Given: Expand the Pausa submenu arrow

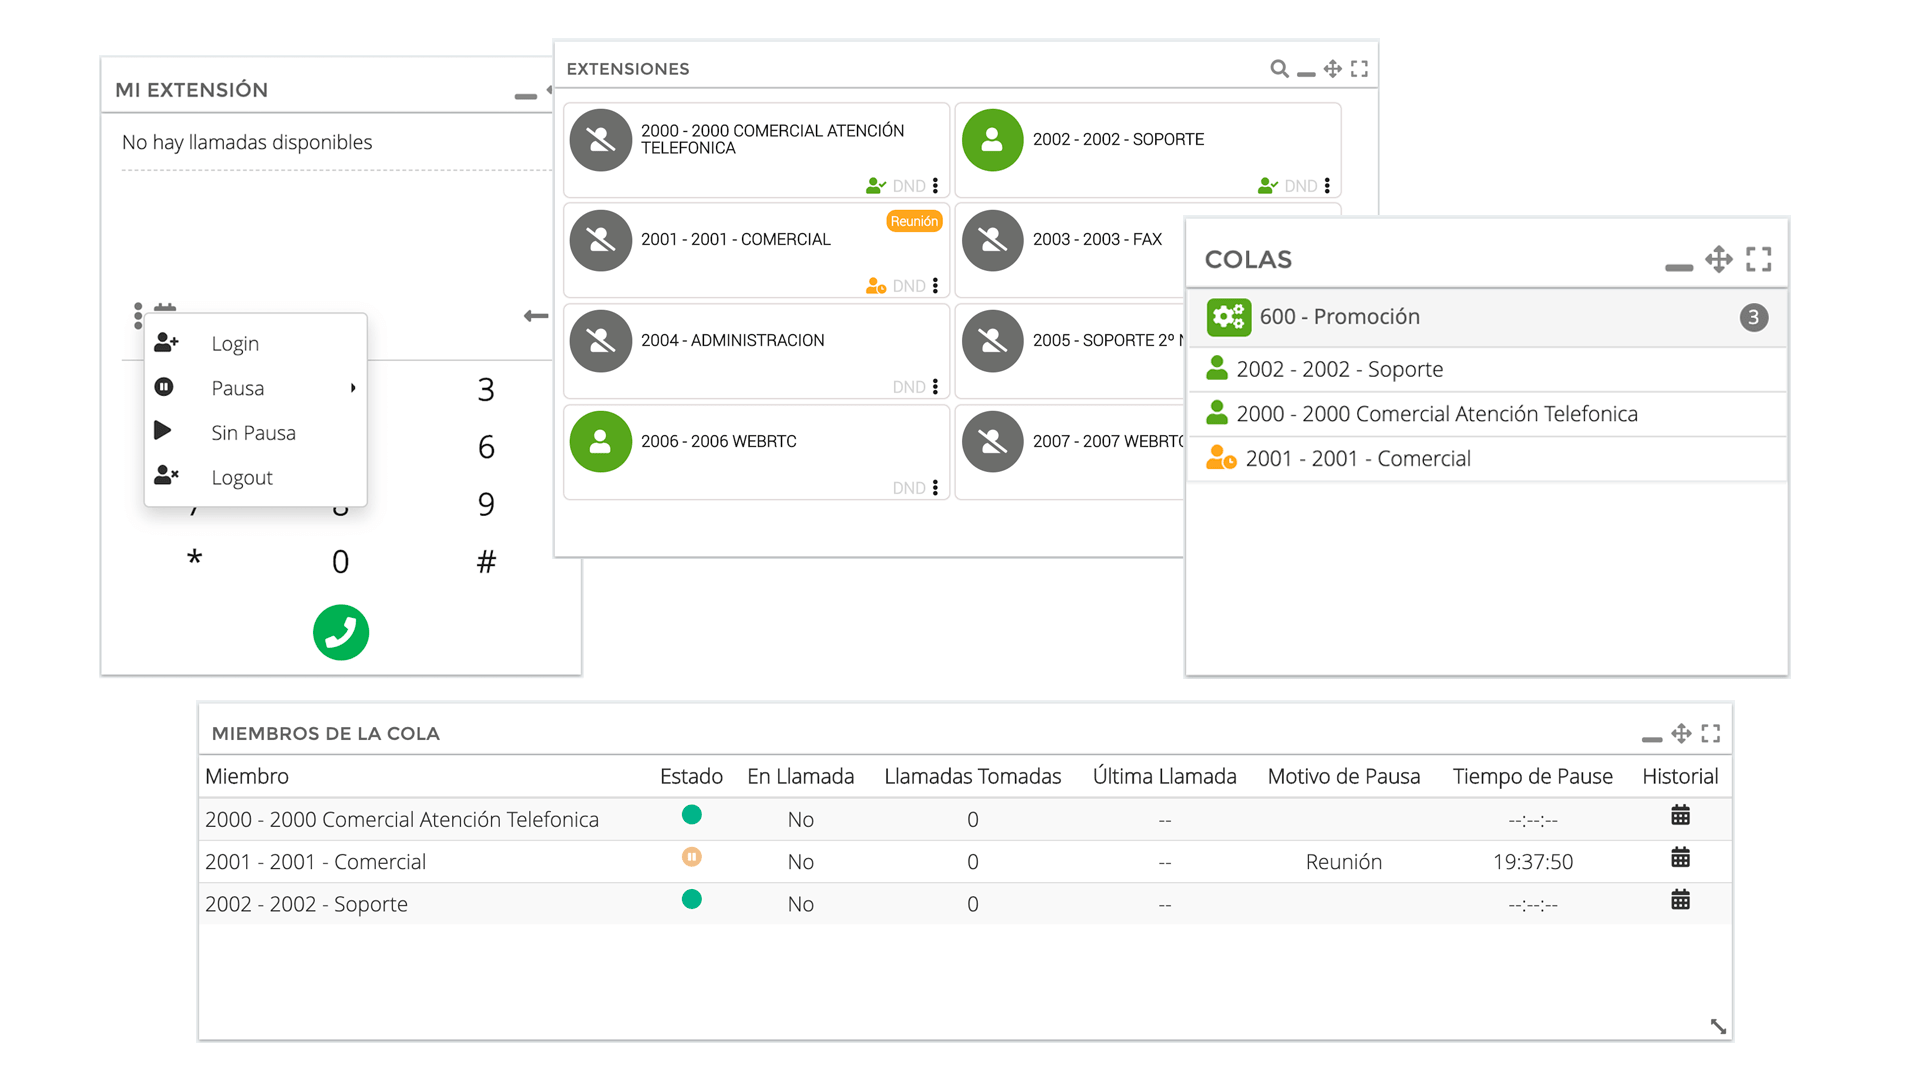Looking at the screenshot, I should pyautogui.click(x=353, y=388).
